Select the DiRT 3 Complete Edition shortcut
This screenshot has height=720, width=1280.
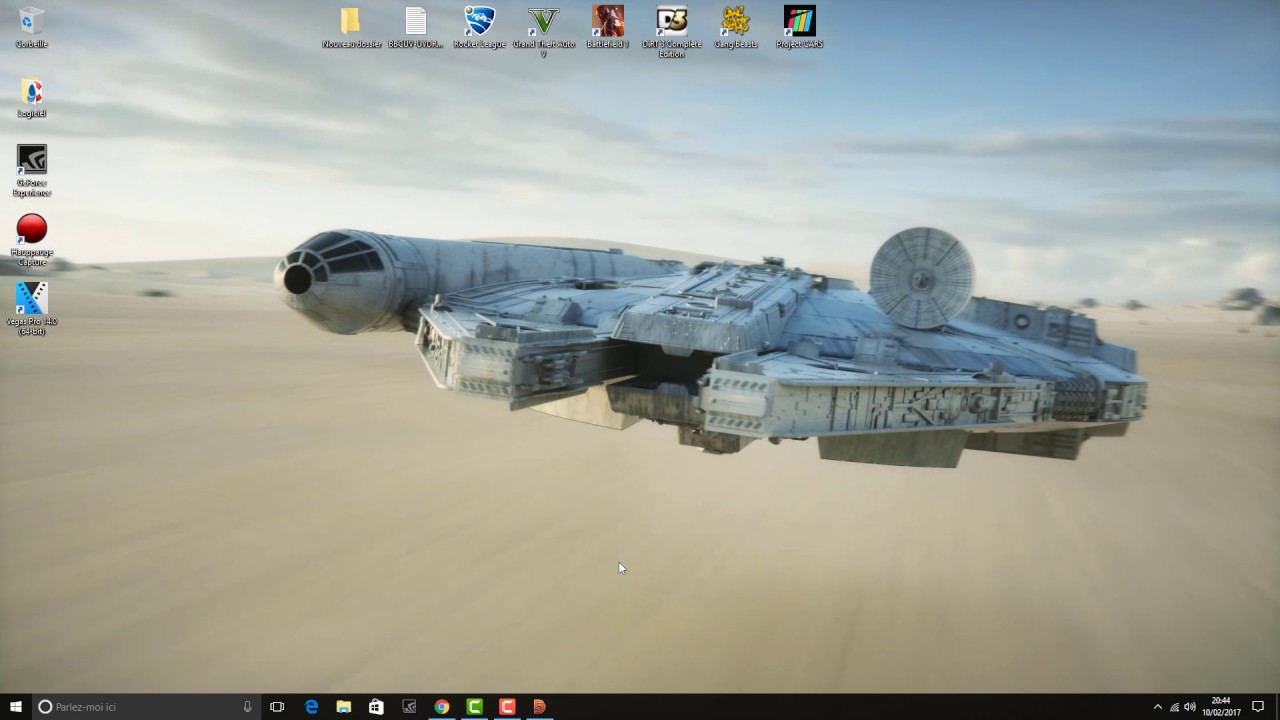[672, 32]
